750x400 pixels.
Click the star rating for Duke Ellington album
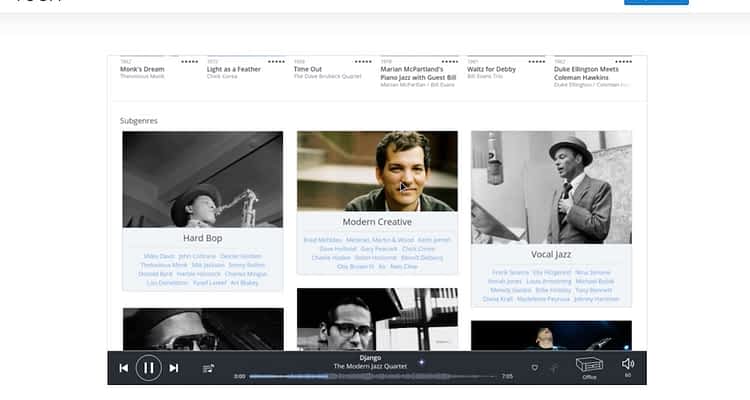pos(623,62)
